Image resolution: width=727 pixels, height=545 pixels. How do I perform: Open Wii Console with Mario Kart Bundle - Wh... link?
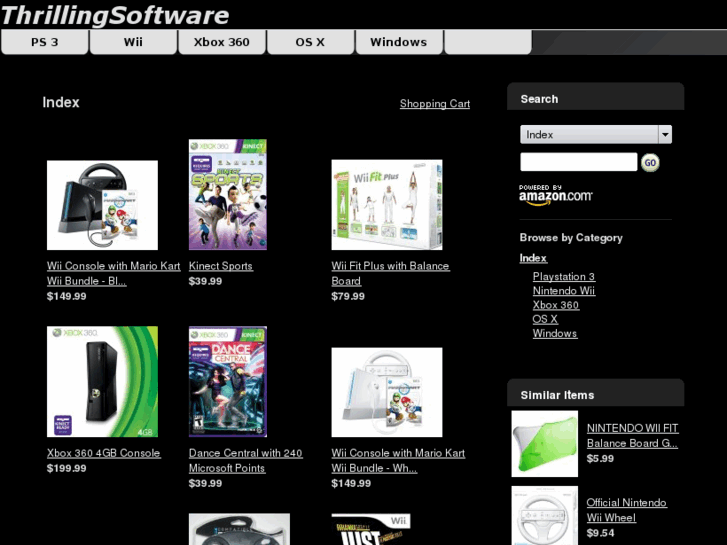click(398, 461)
